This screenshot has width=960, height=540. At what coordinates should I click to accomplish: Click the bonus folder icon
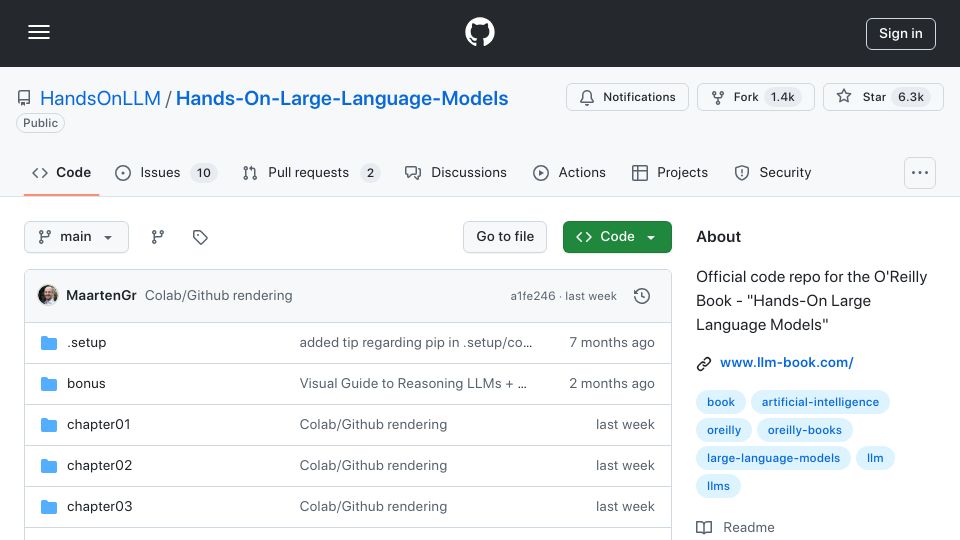click(49, 384)
